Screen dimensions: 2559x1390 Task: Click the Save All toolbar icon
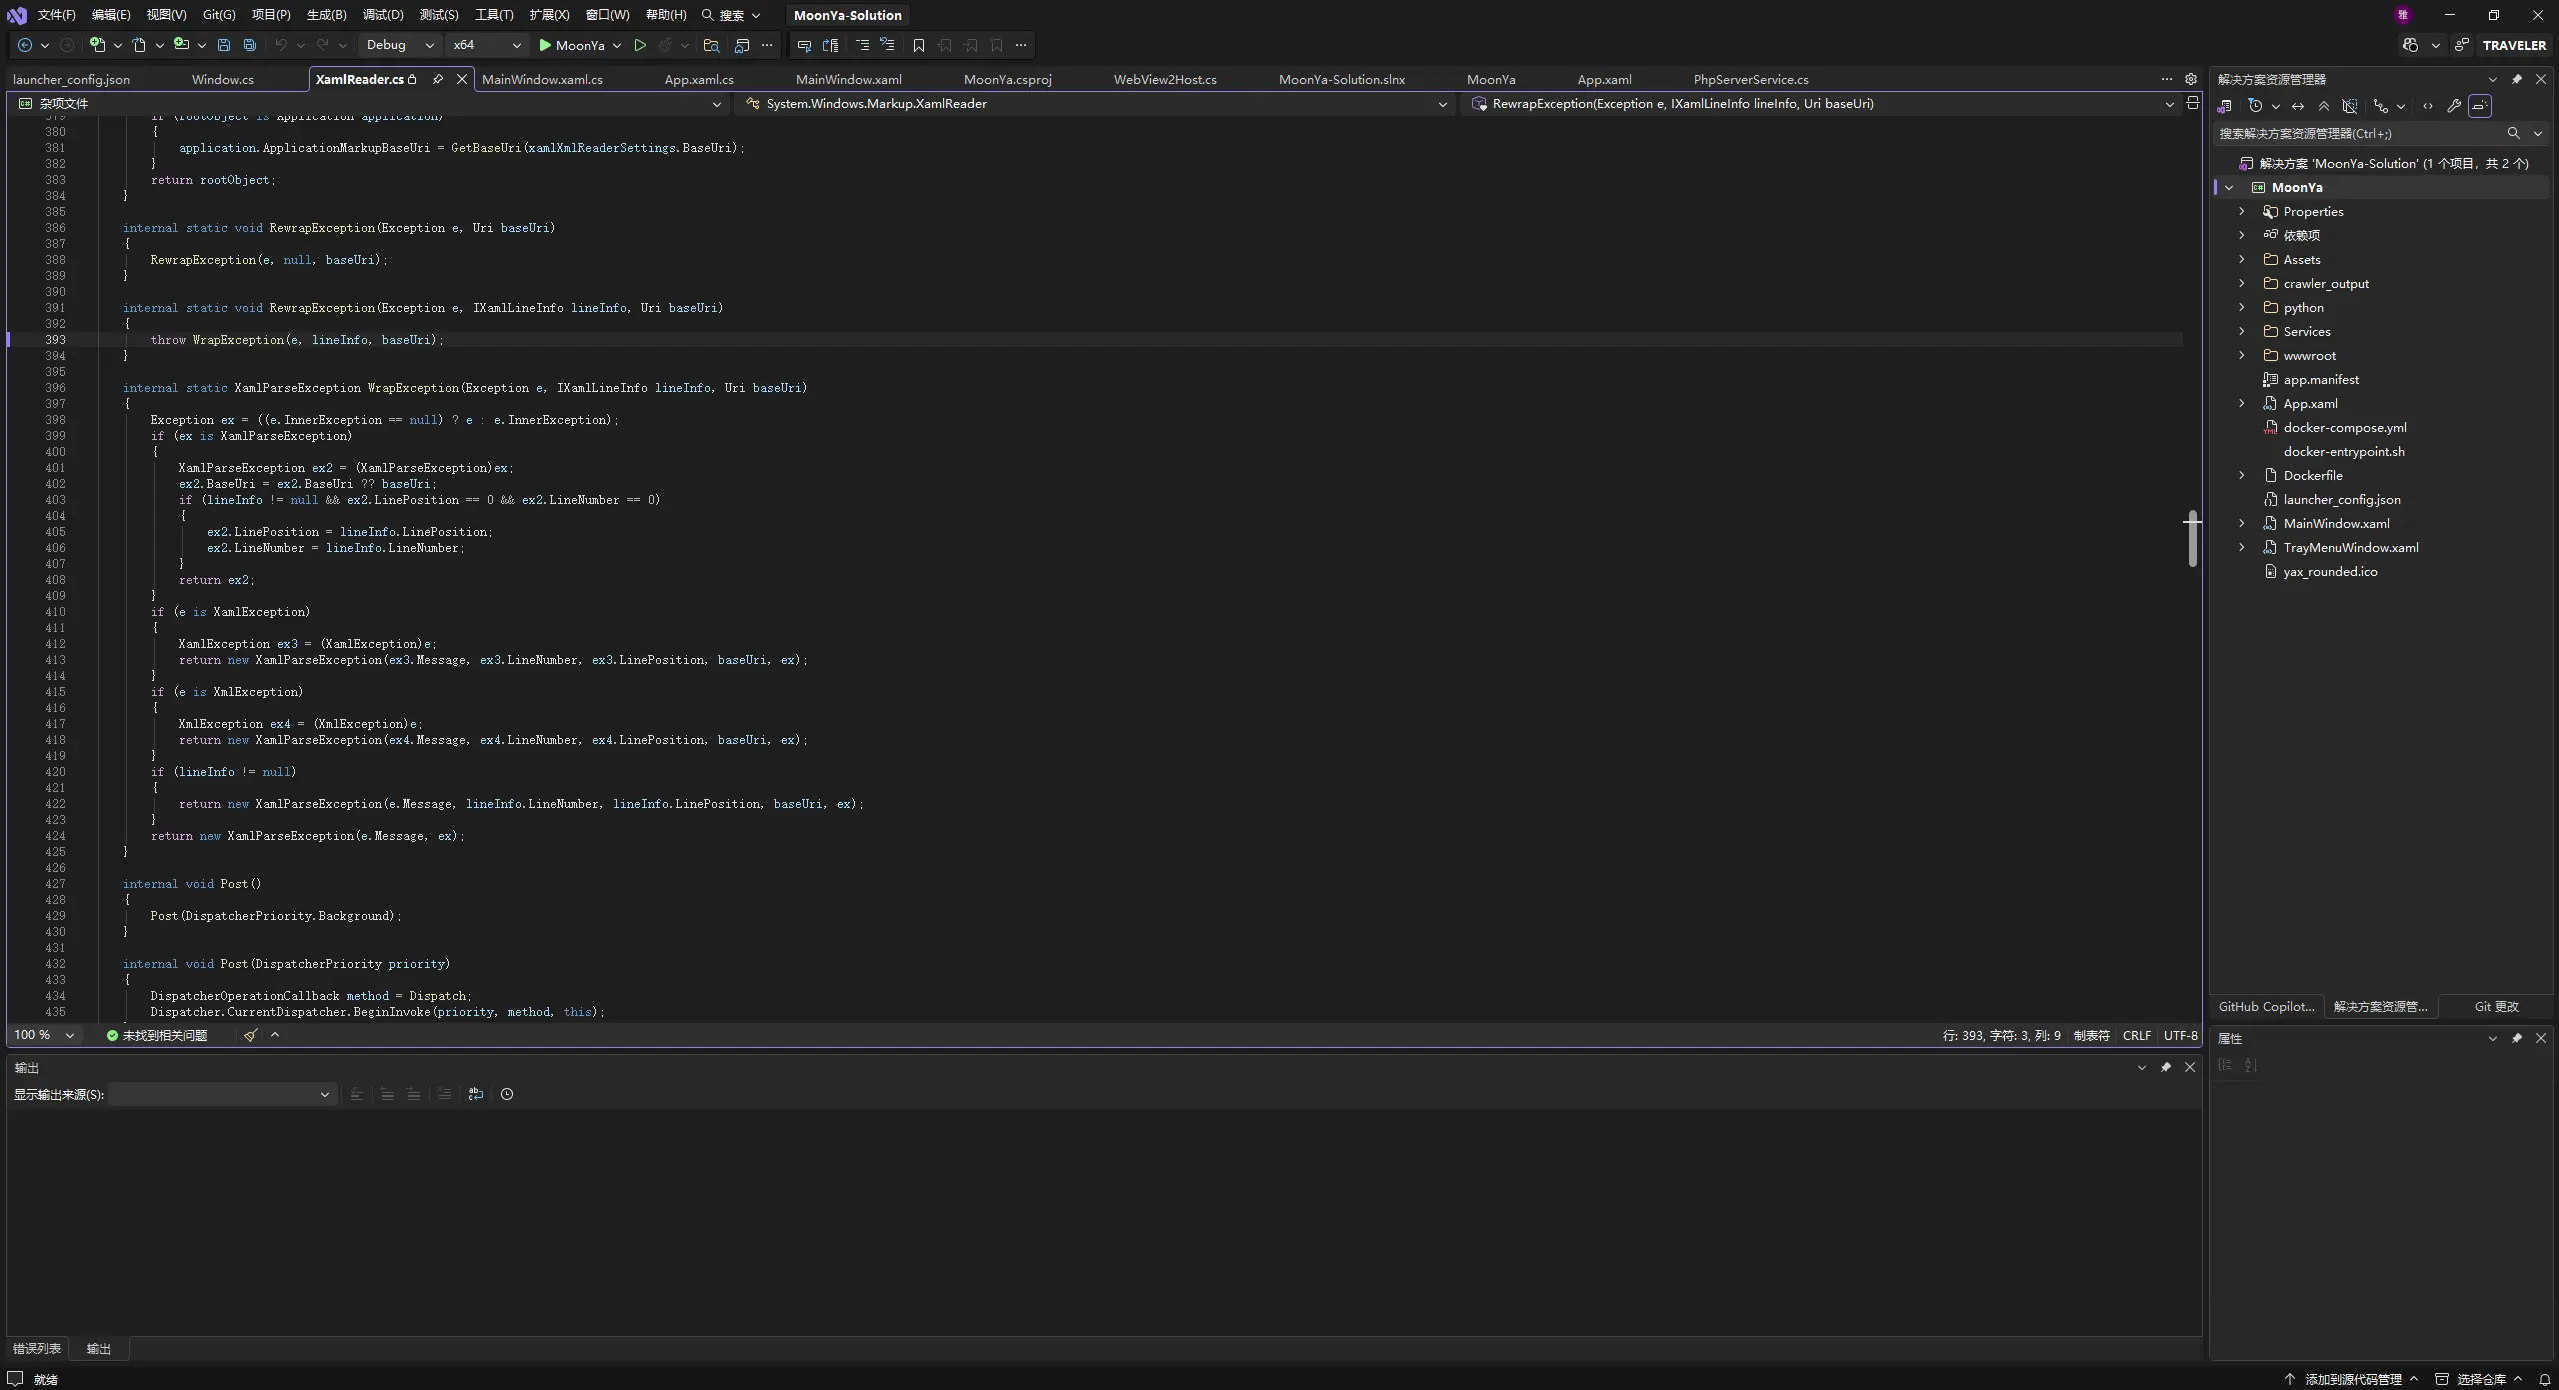point(250,45)
